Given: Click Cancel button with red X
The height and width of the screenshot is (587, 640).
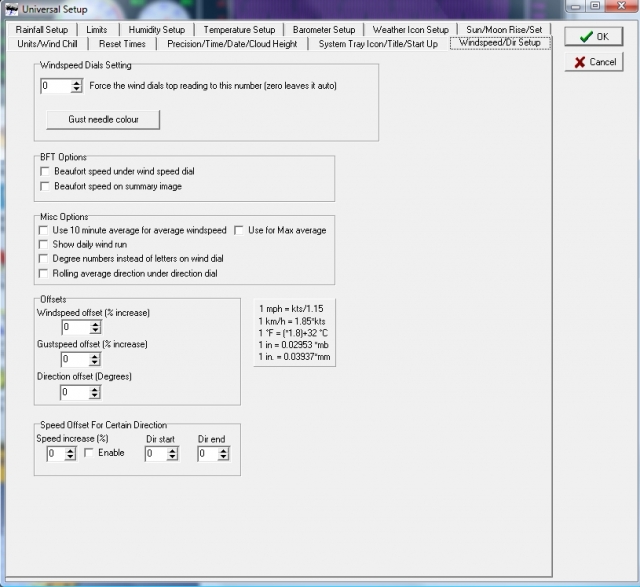Looking at the screenshot, I should pos(594,62).
